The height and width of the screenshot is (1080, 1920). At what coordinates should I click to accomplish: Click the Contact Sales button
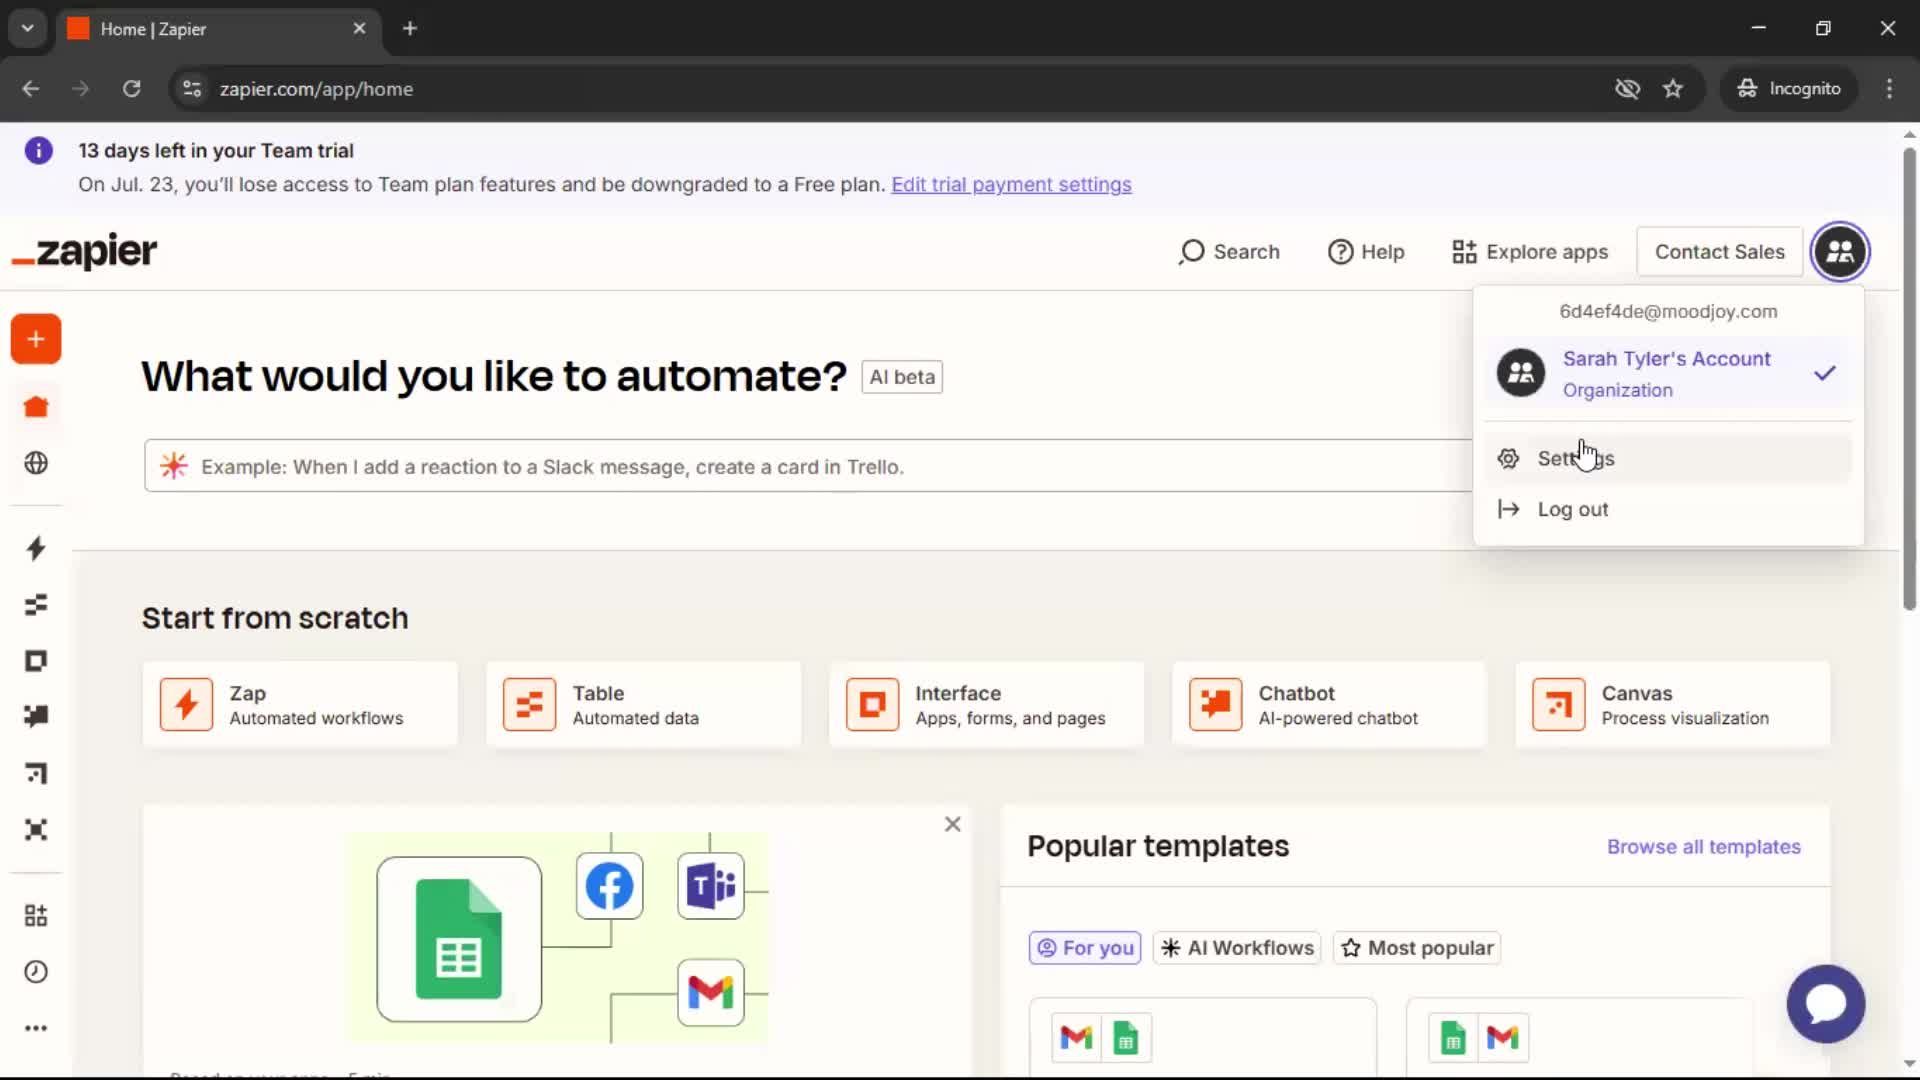tap(1719, 252)
